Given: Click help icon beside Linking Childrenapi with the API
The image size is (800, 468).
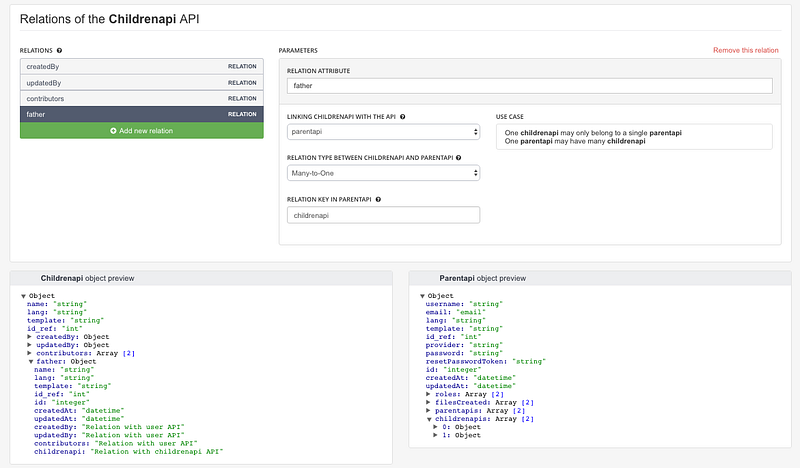Looking at the screenshot, I should coord(403,117).
